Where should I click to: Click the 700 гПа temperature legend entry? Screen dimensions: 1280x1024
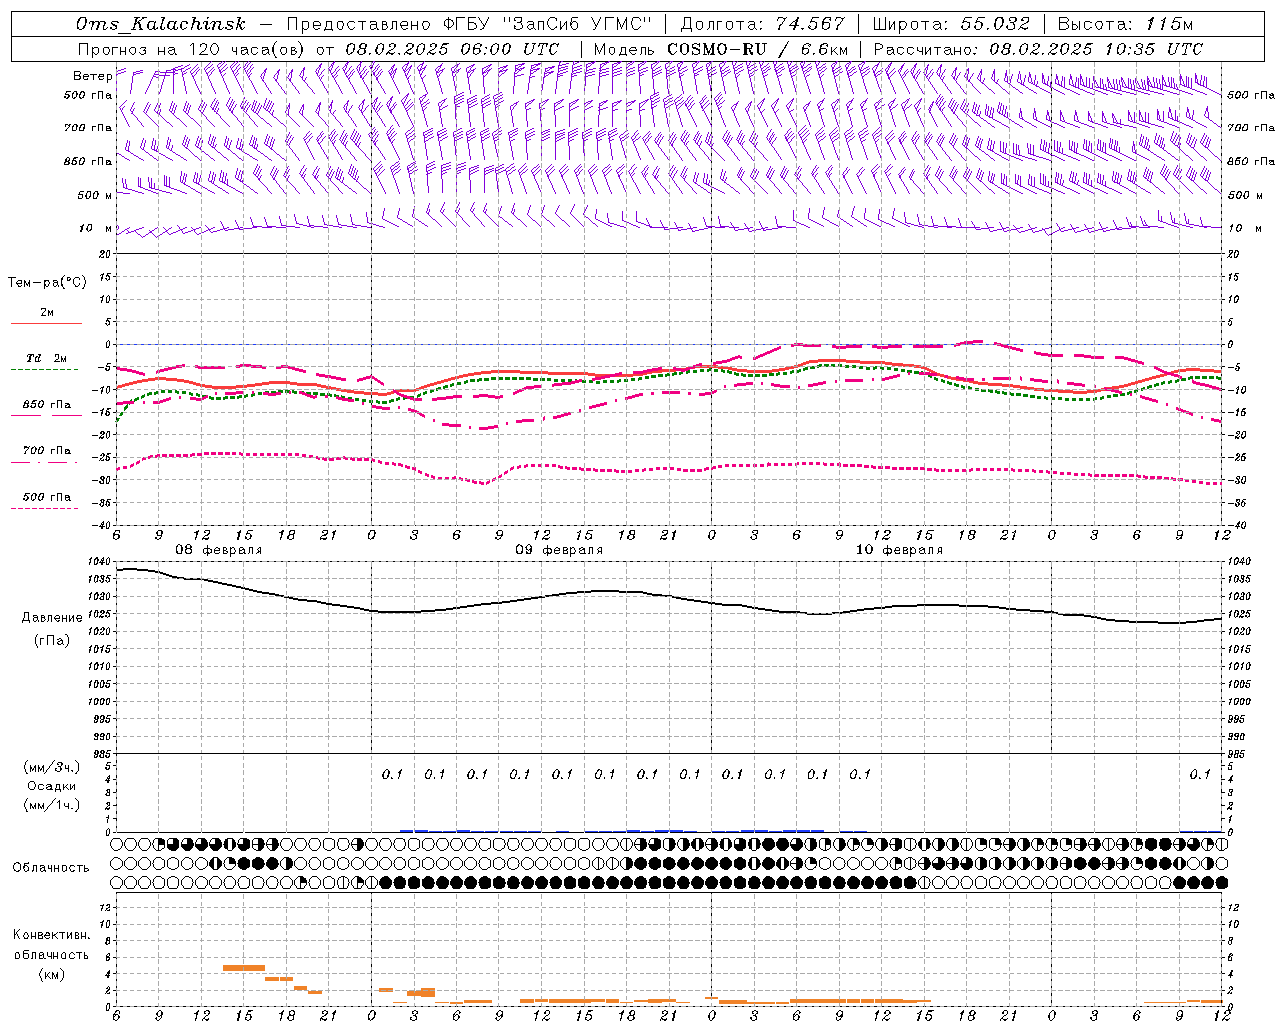(47, 450)
